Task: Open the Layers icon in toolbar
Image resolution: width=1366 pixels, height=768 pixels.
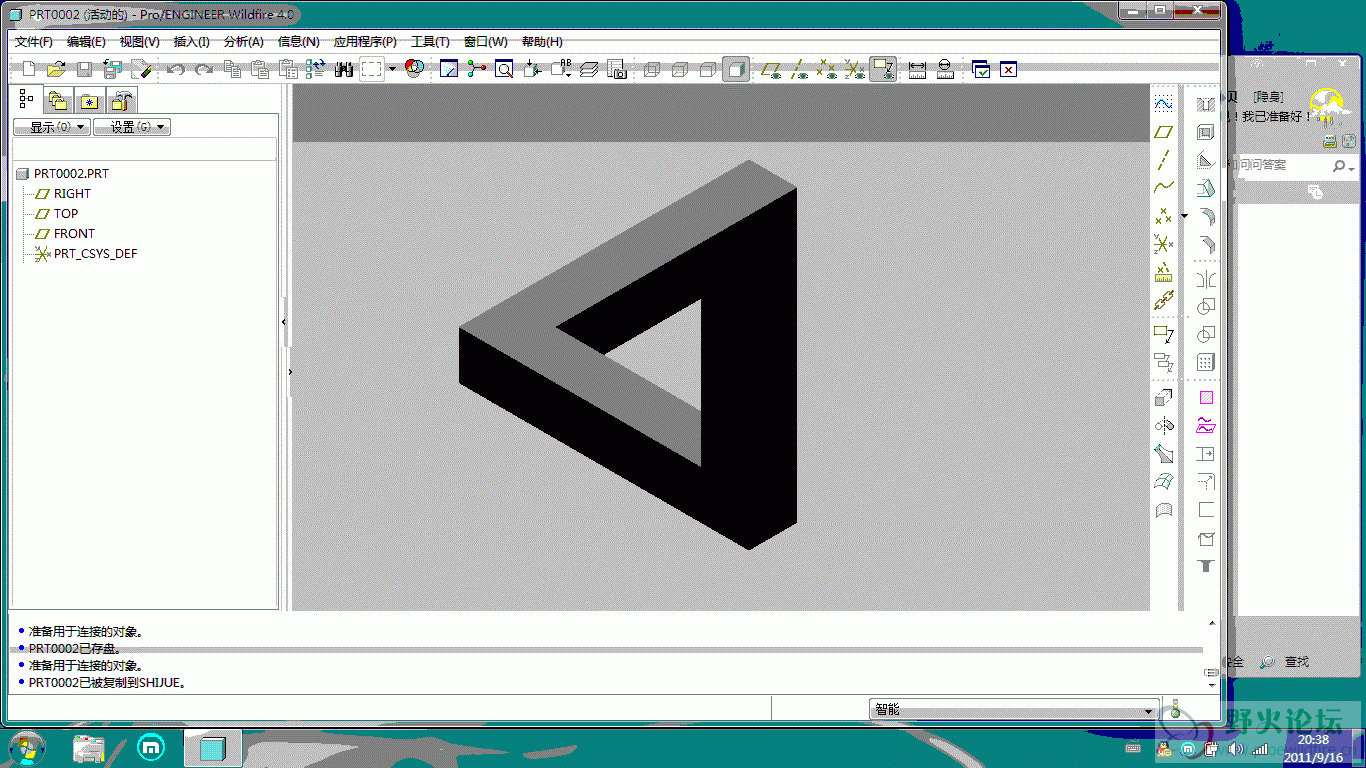Action: pos(590,69)
